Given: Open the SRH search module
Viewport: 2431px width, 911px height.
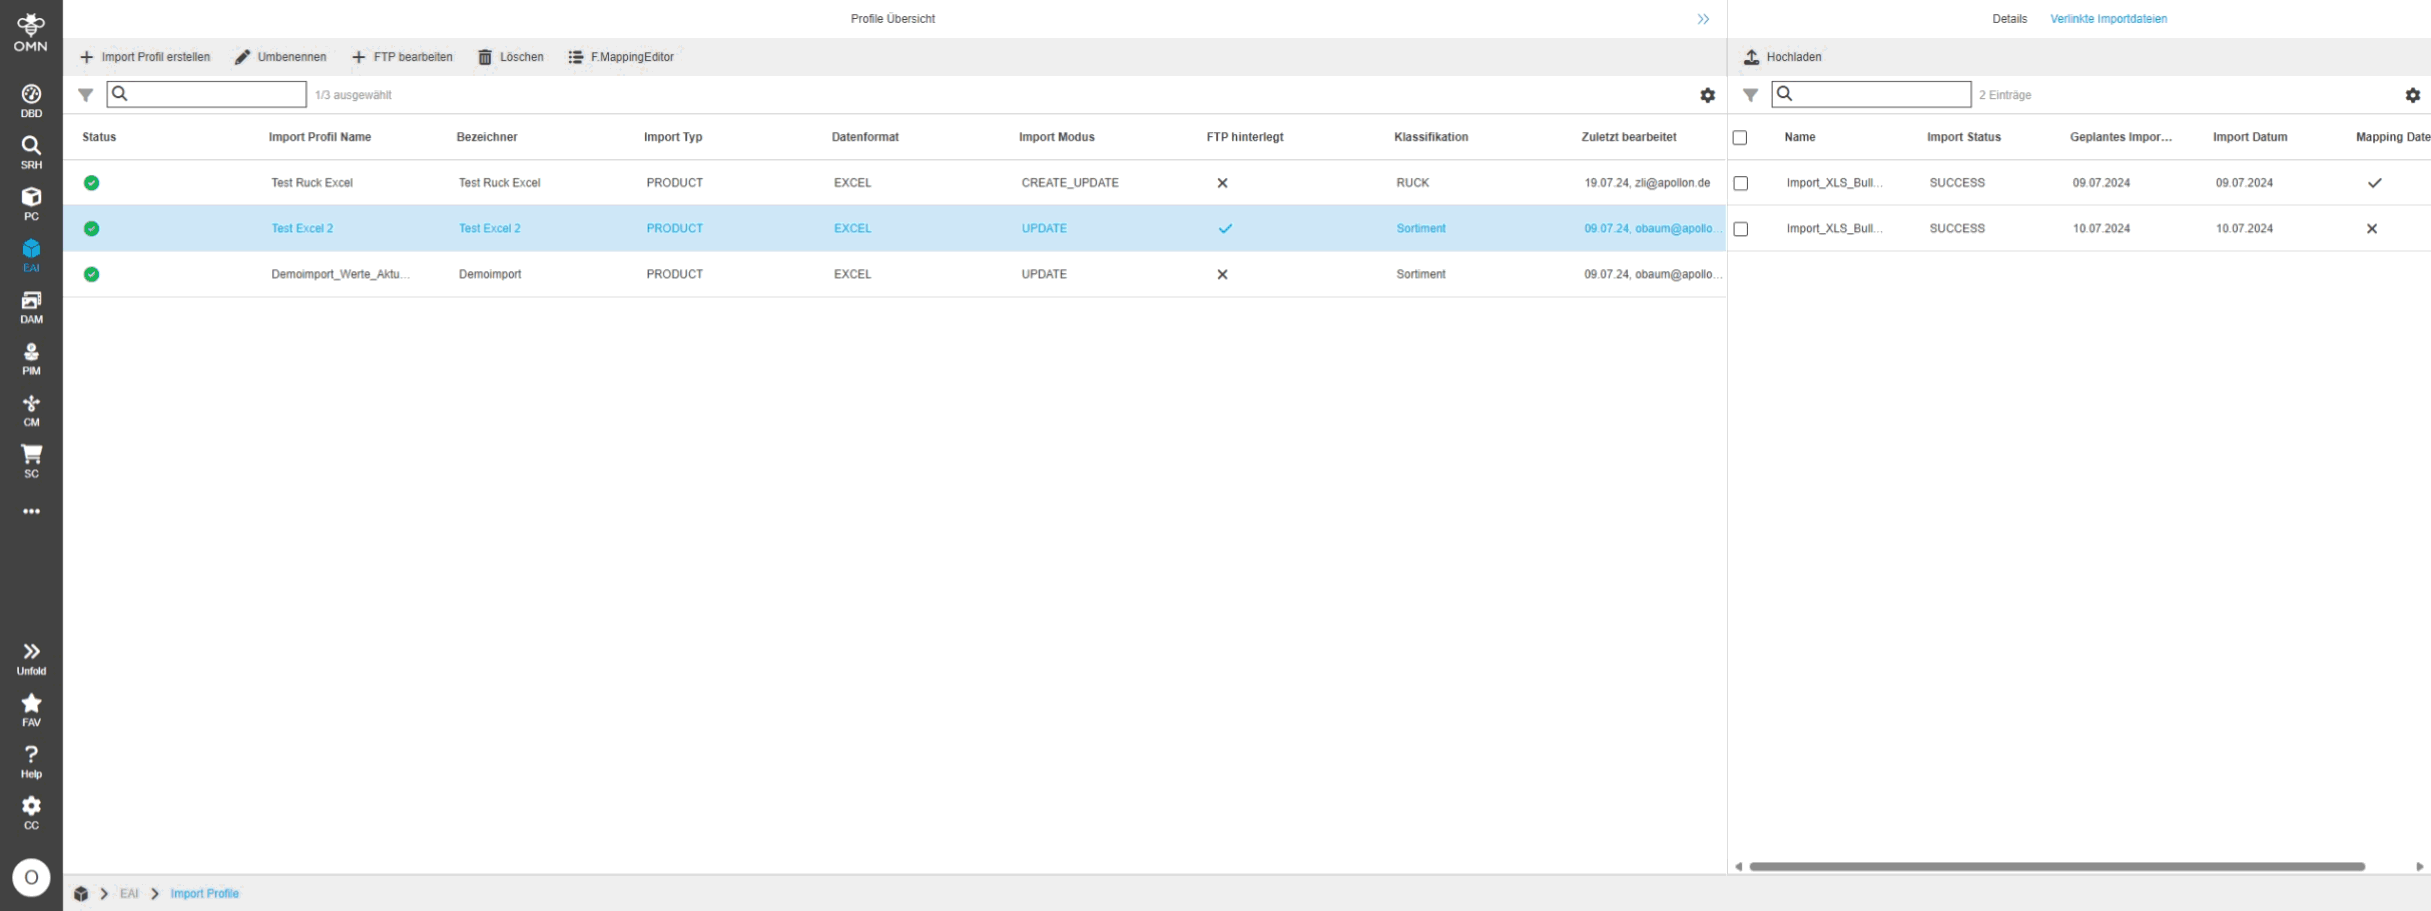Looking at the screenshot, I should point(31,151).
